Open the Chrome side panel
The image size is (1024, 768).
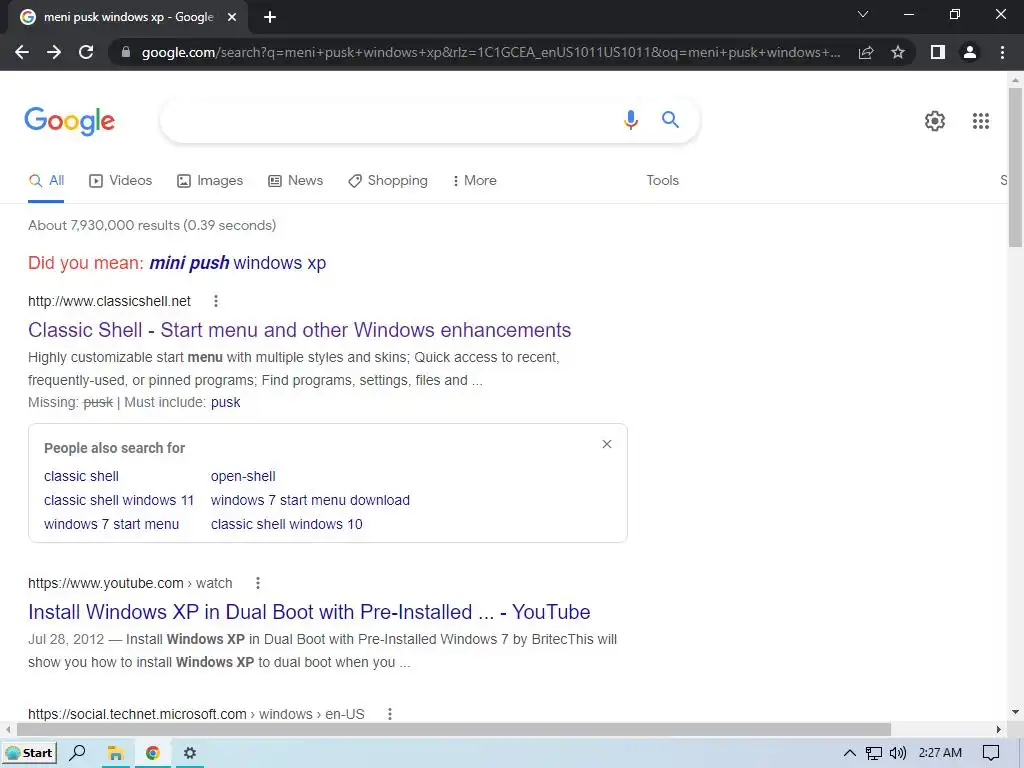click(x=938, y=52)
